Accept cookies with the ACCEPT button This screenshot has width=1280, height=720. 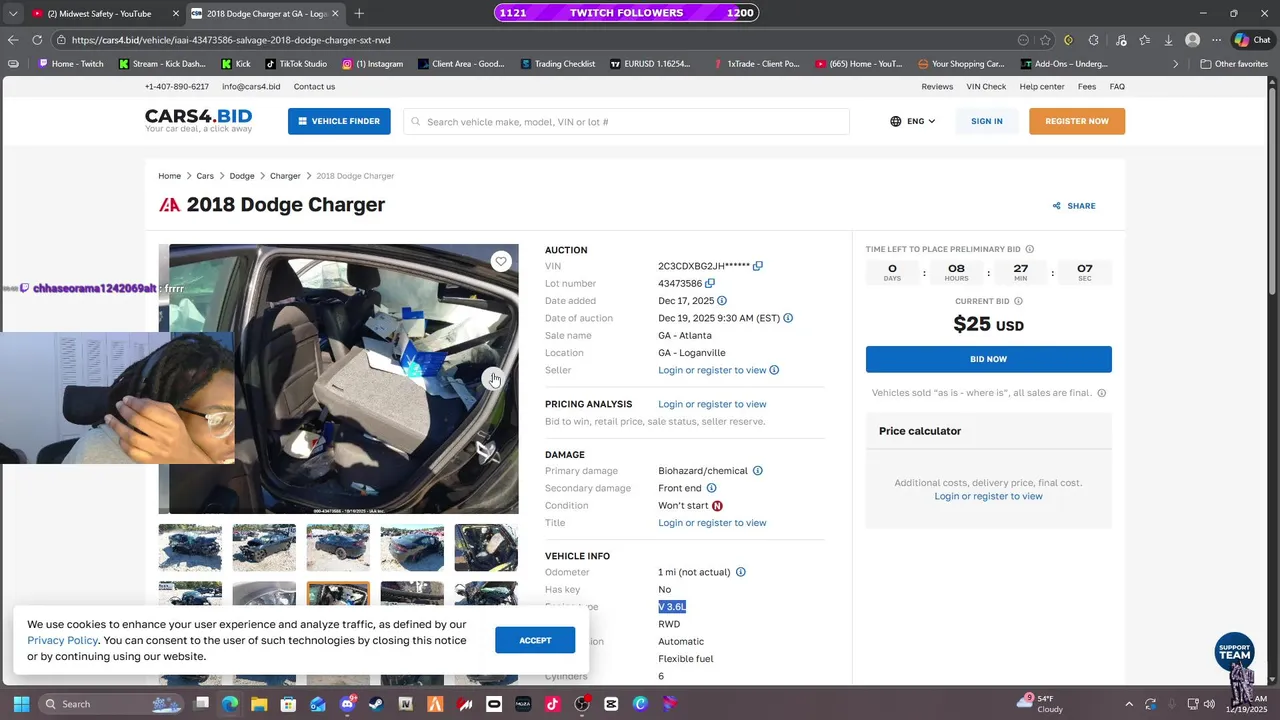tap(535, 640)
